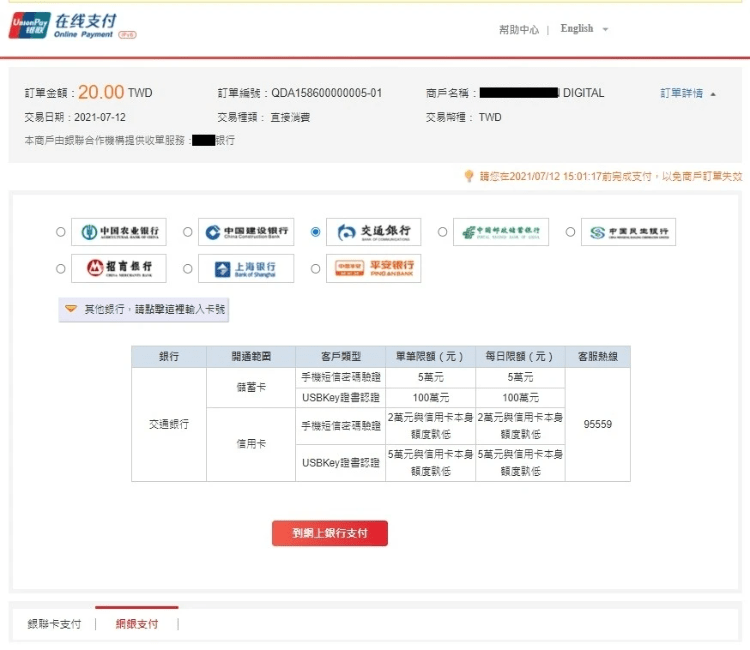This screenshot has width=750, height=650.
Task: Select the Bank of Shanghai radio button
Action: pos(188,269)
